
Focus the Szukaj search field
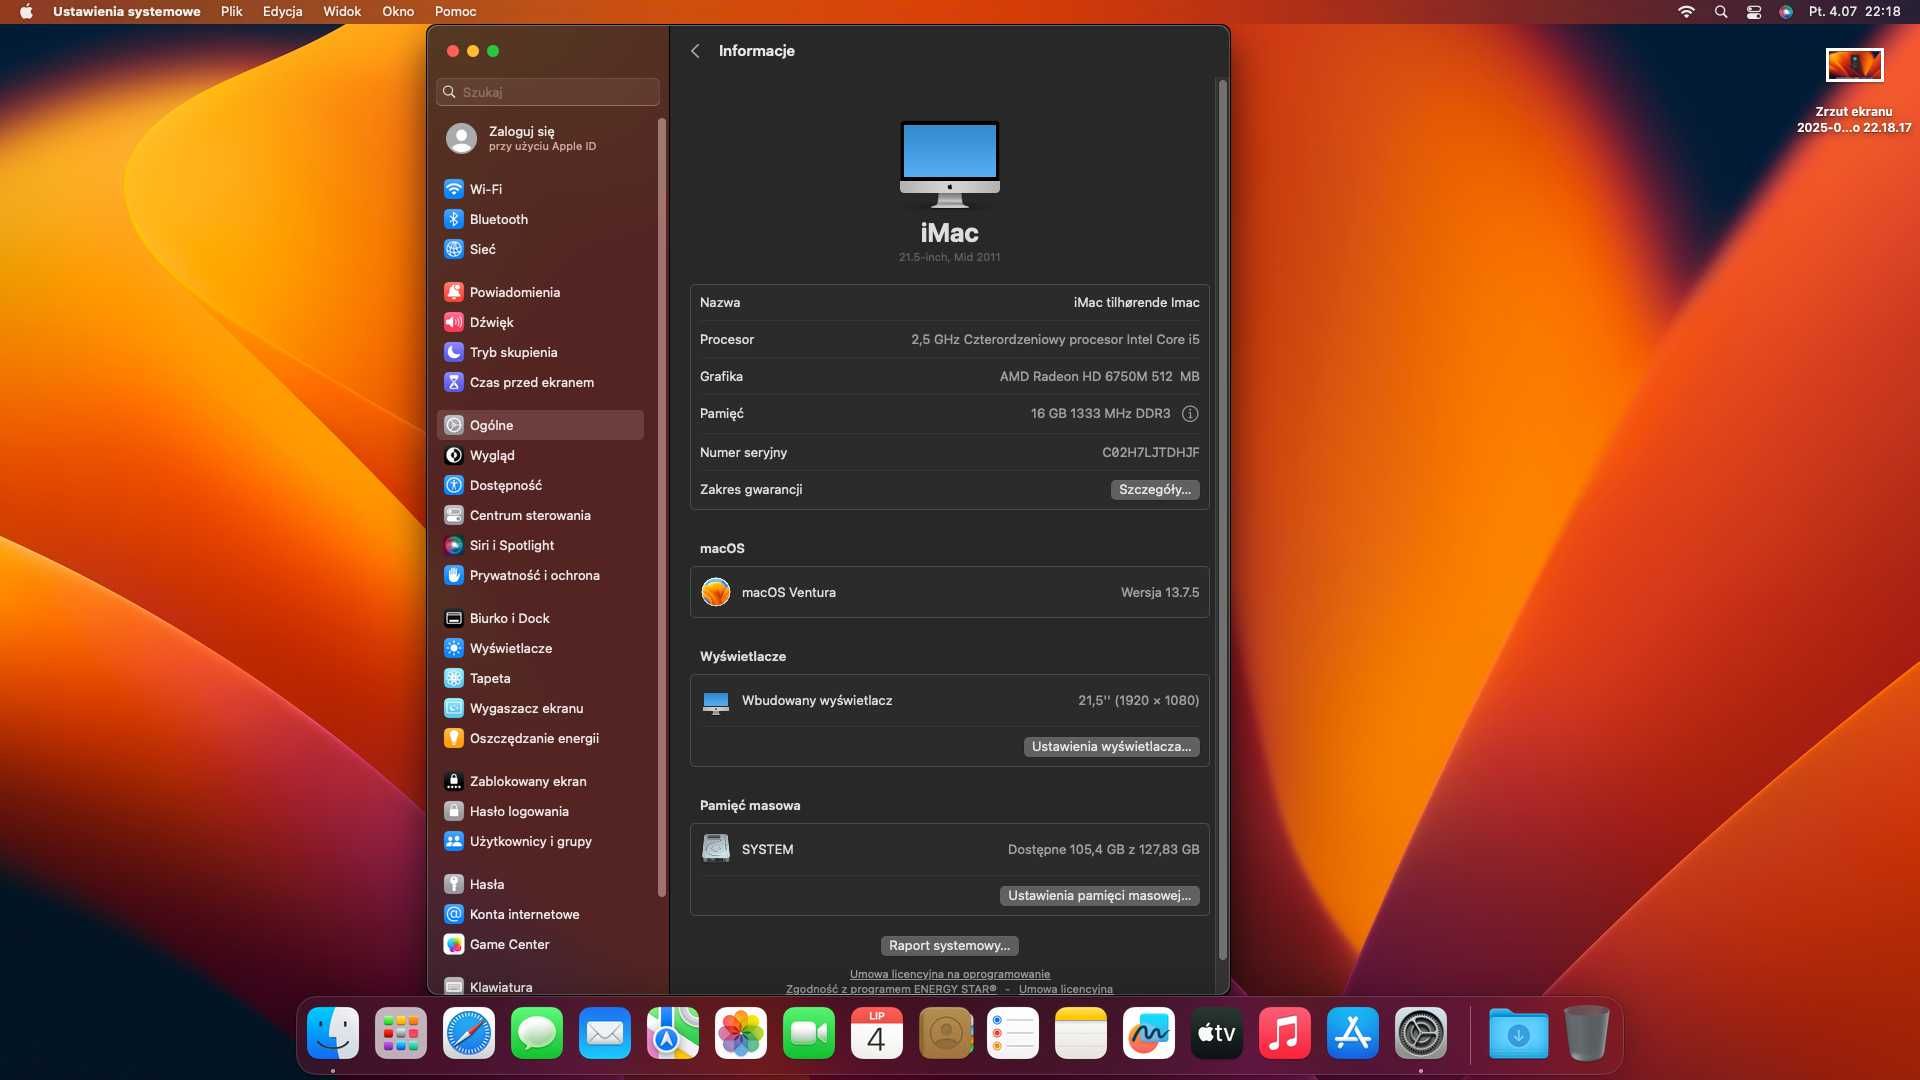pos(548,92)
